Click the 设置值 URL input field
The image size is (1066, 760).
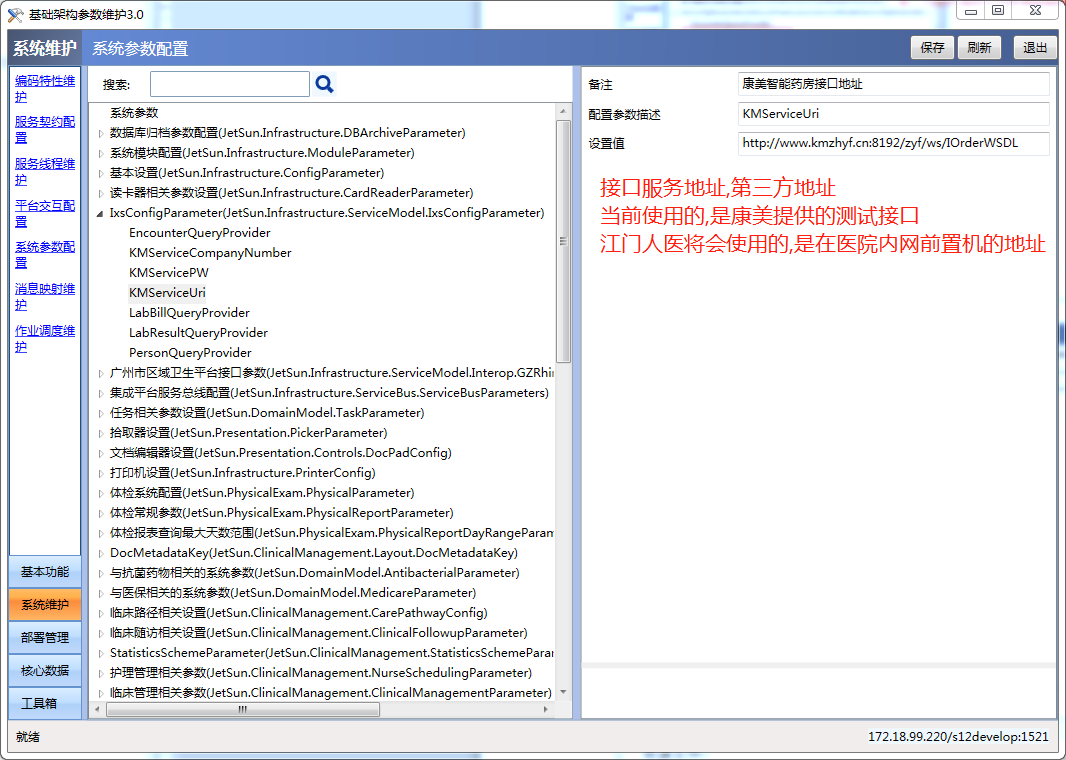[893, 143]
